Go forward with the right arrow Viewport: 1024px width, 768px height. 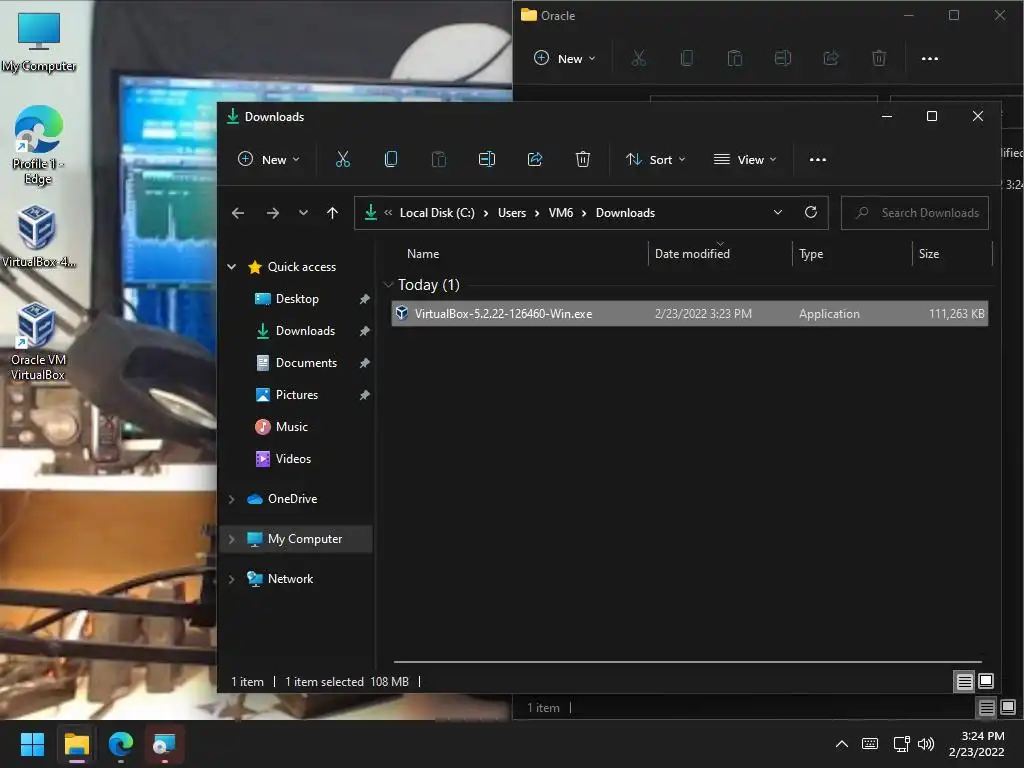[273, 213]
